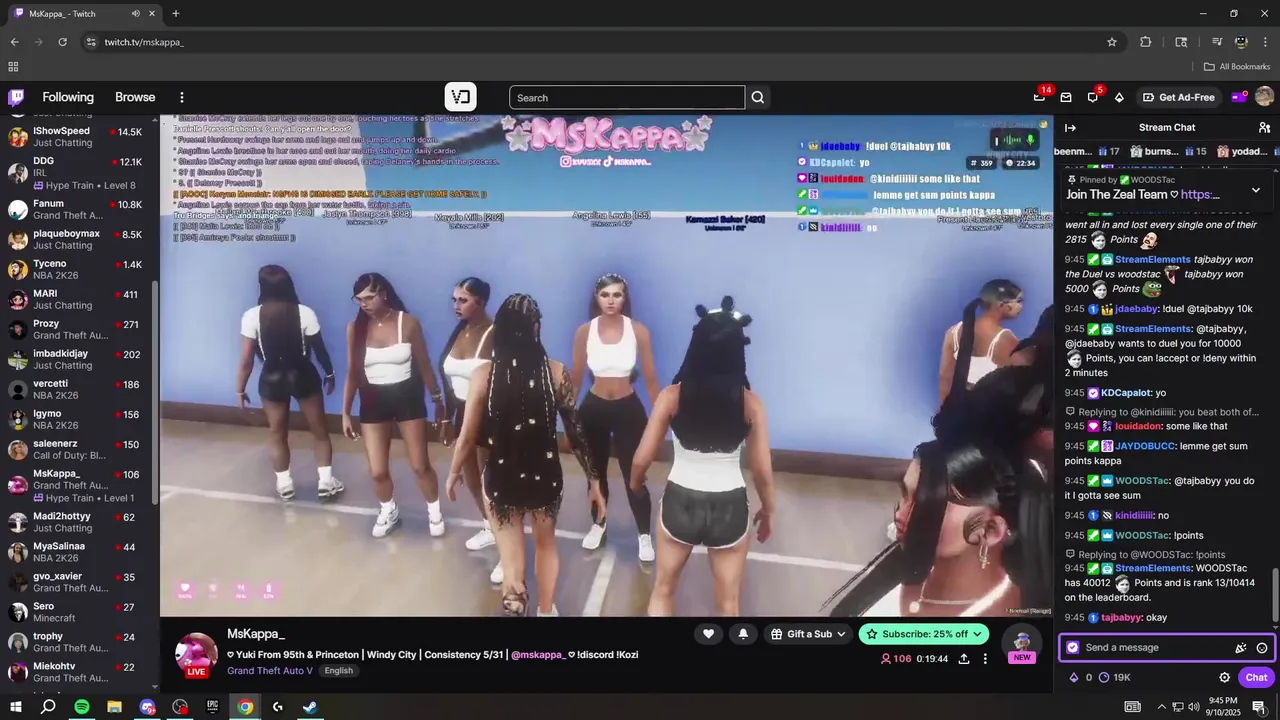The image size is (1280, 720).
Task: Expand the pinned Zeal Team message chevron
Action: pyautogui.click(x=1256, y=190)
